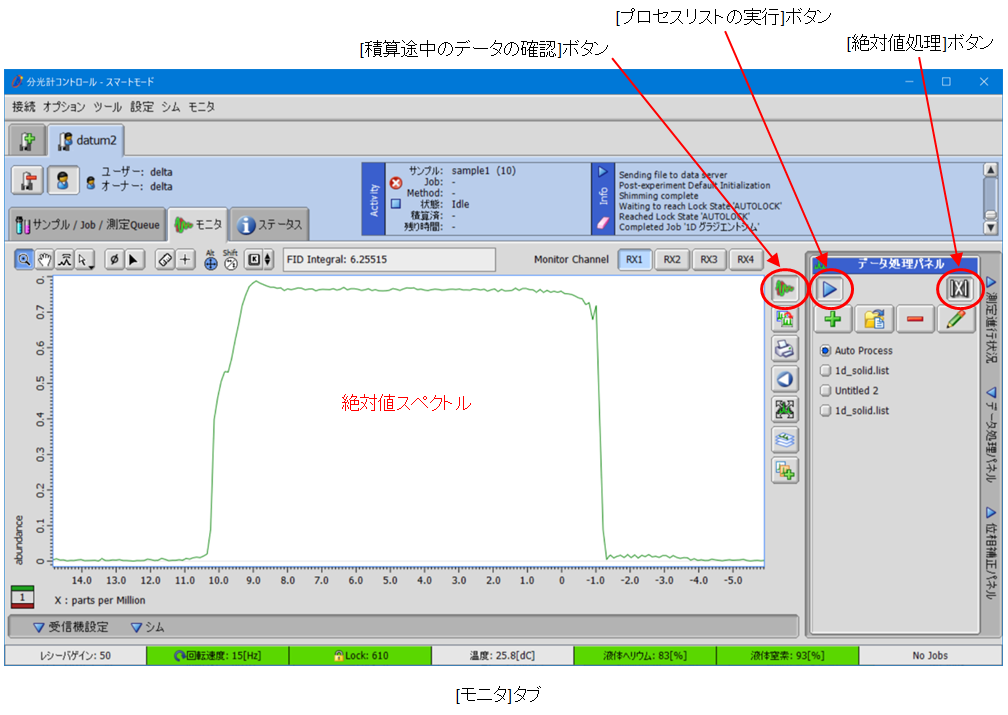Toggle the RX2 monitor channel
This screenshot has height=715, width=1008.
(672, 260)
